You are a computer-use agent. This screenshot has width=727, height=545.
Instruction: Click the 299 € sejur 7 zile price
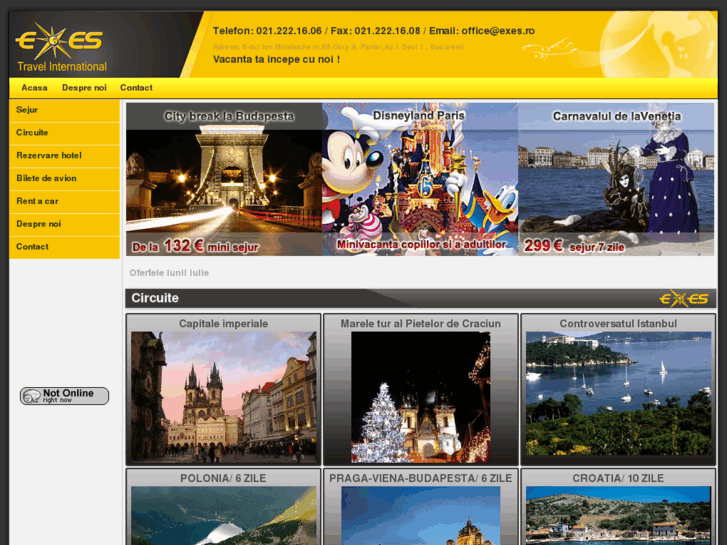tap(574, 246)
